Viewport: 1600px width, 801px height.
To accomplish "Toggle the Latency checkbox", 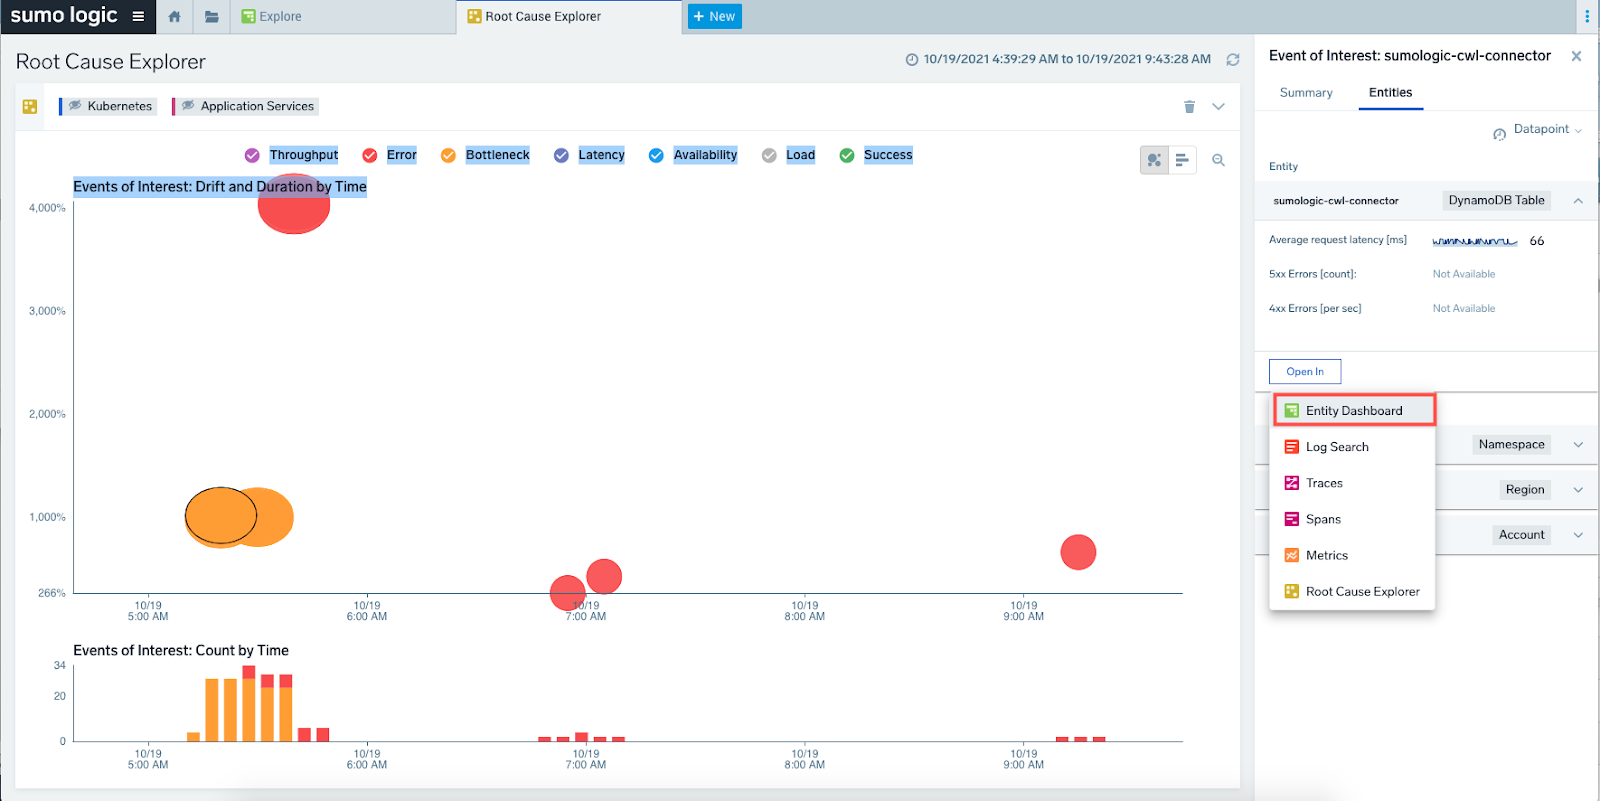I will pyautogui.click(x=561, y=155).
